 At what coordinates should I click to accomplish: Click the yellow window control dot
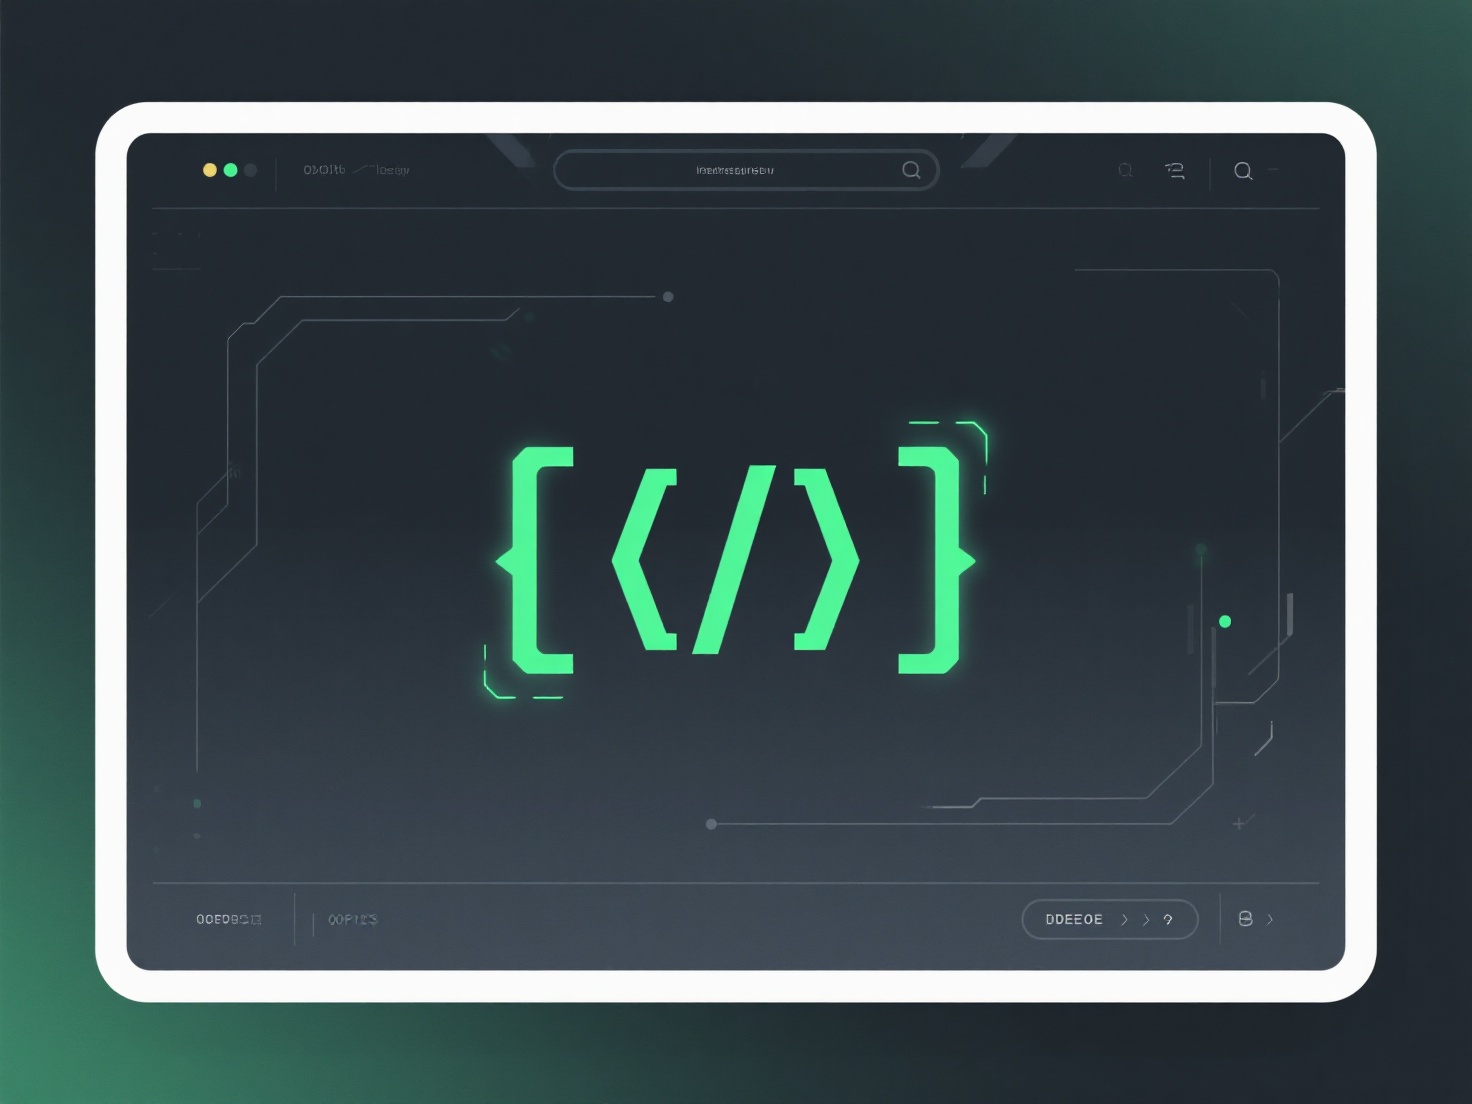click(x=210, y=170)
